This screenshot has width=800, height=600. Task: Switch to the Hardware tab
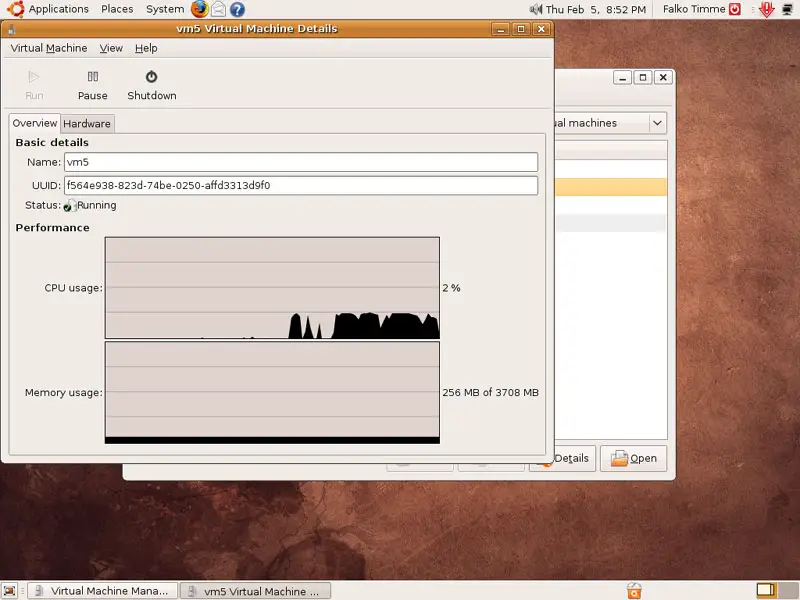pyautogui.click(x=87, y=123)
